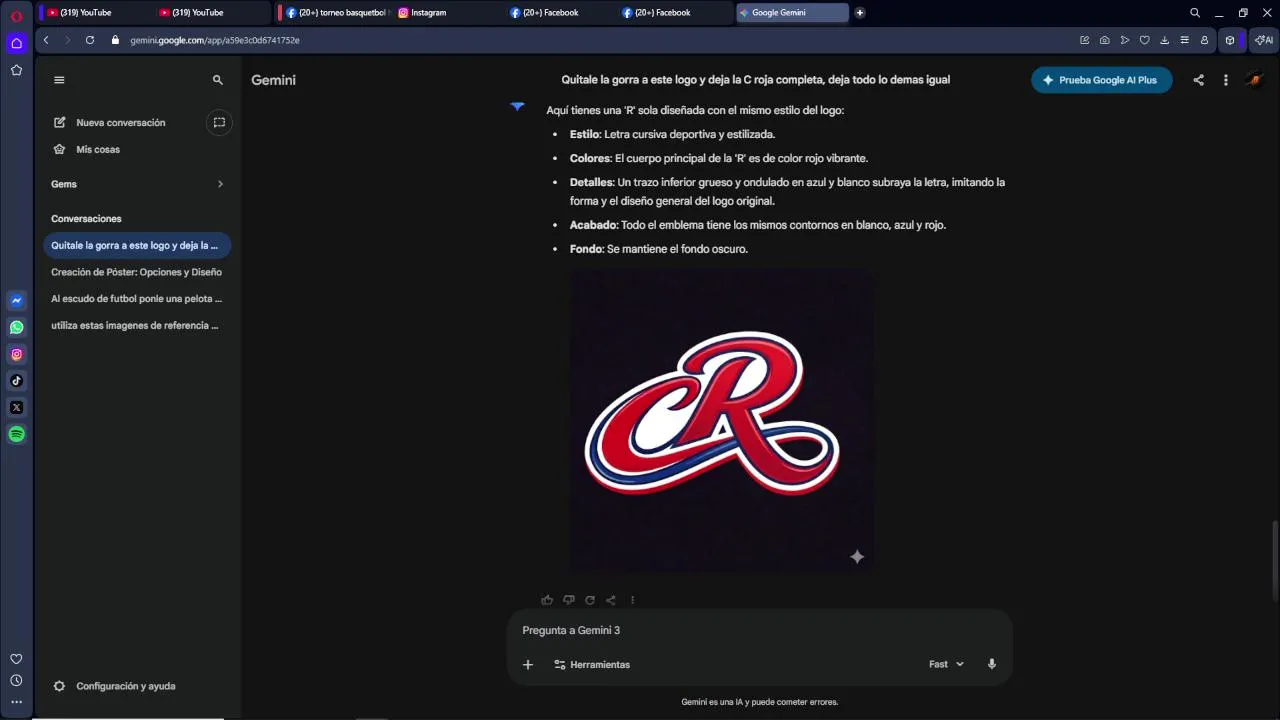The image size is (1280, 720).
Task: Open the bookmarks star in Opera sidebar
Action: [x=16, y=70]
